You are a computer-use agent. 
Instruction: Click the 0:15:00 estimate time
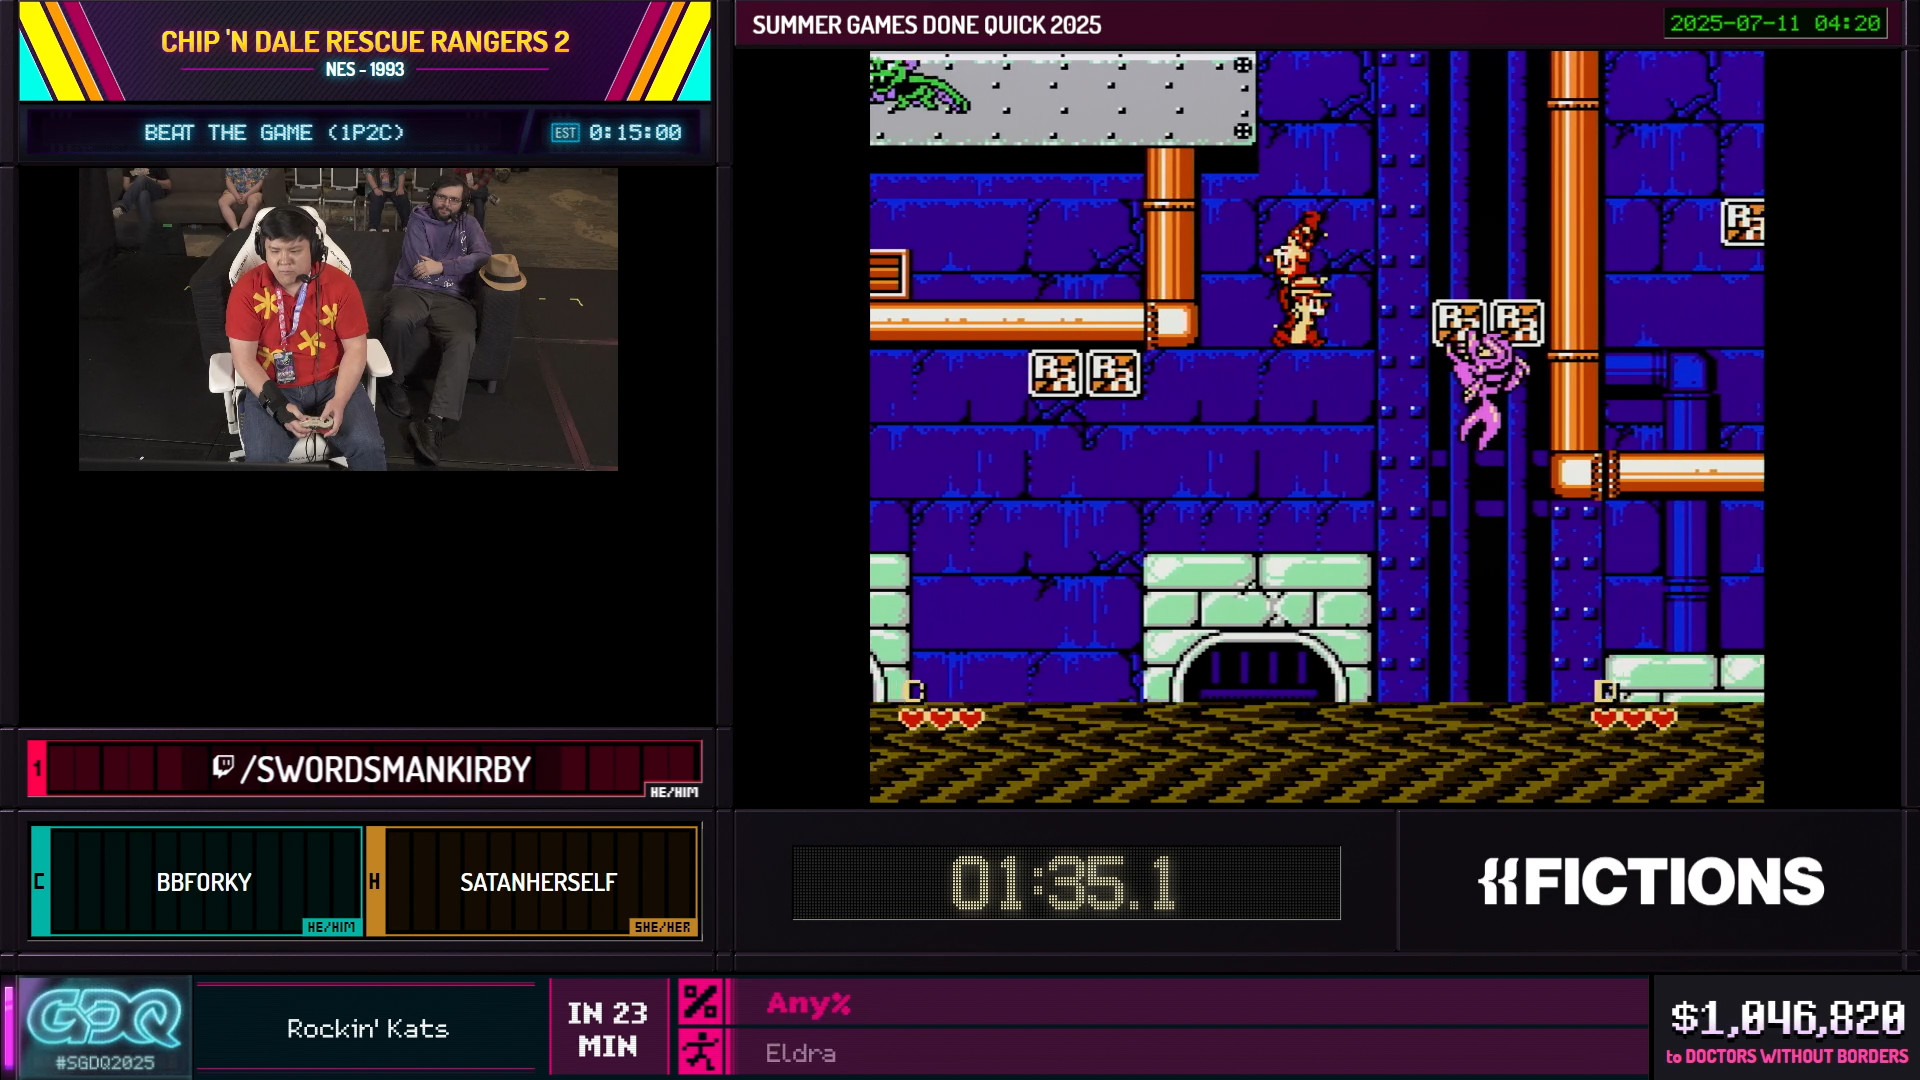(x=635, y=133)
